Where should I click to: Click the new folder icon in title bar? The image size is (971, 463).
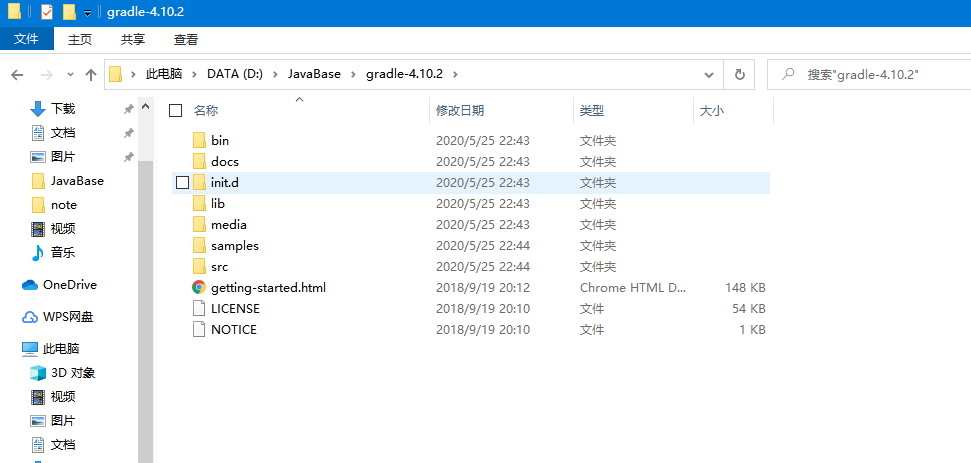click(69, 11)
